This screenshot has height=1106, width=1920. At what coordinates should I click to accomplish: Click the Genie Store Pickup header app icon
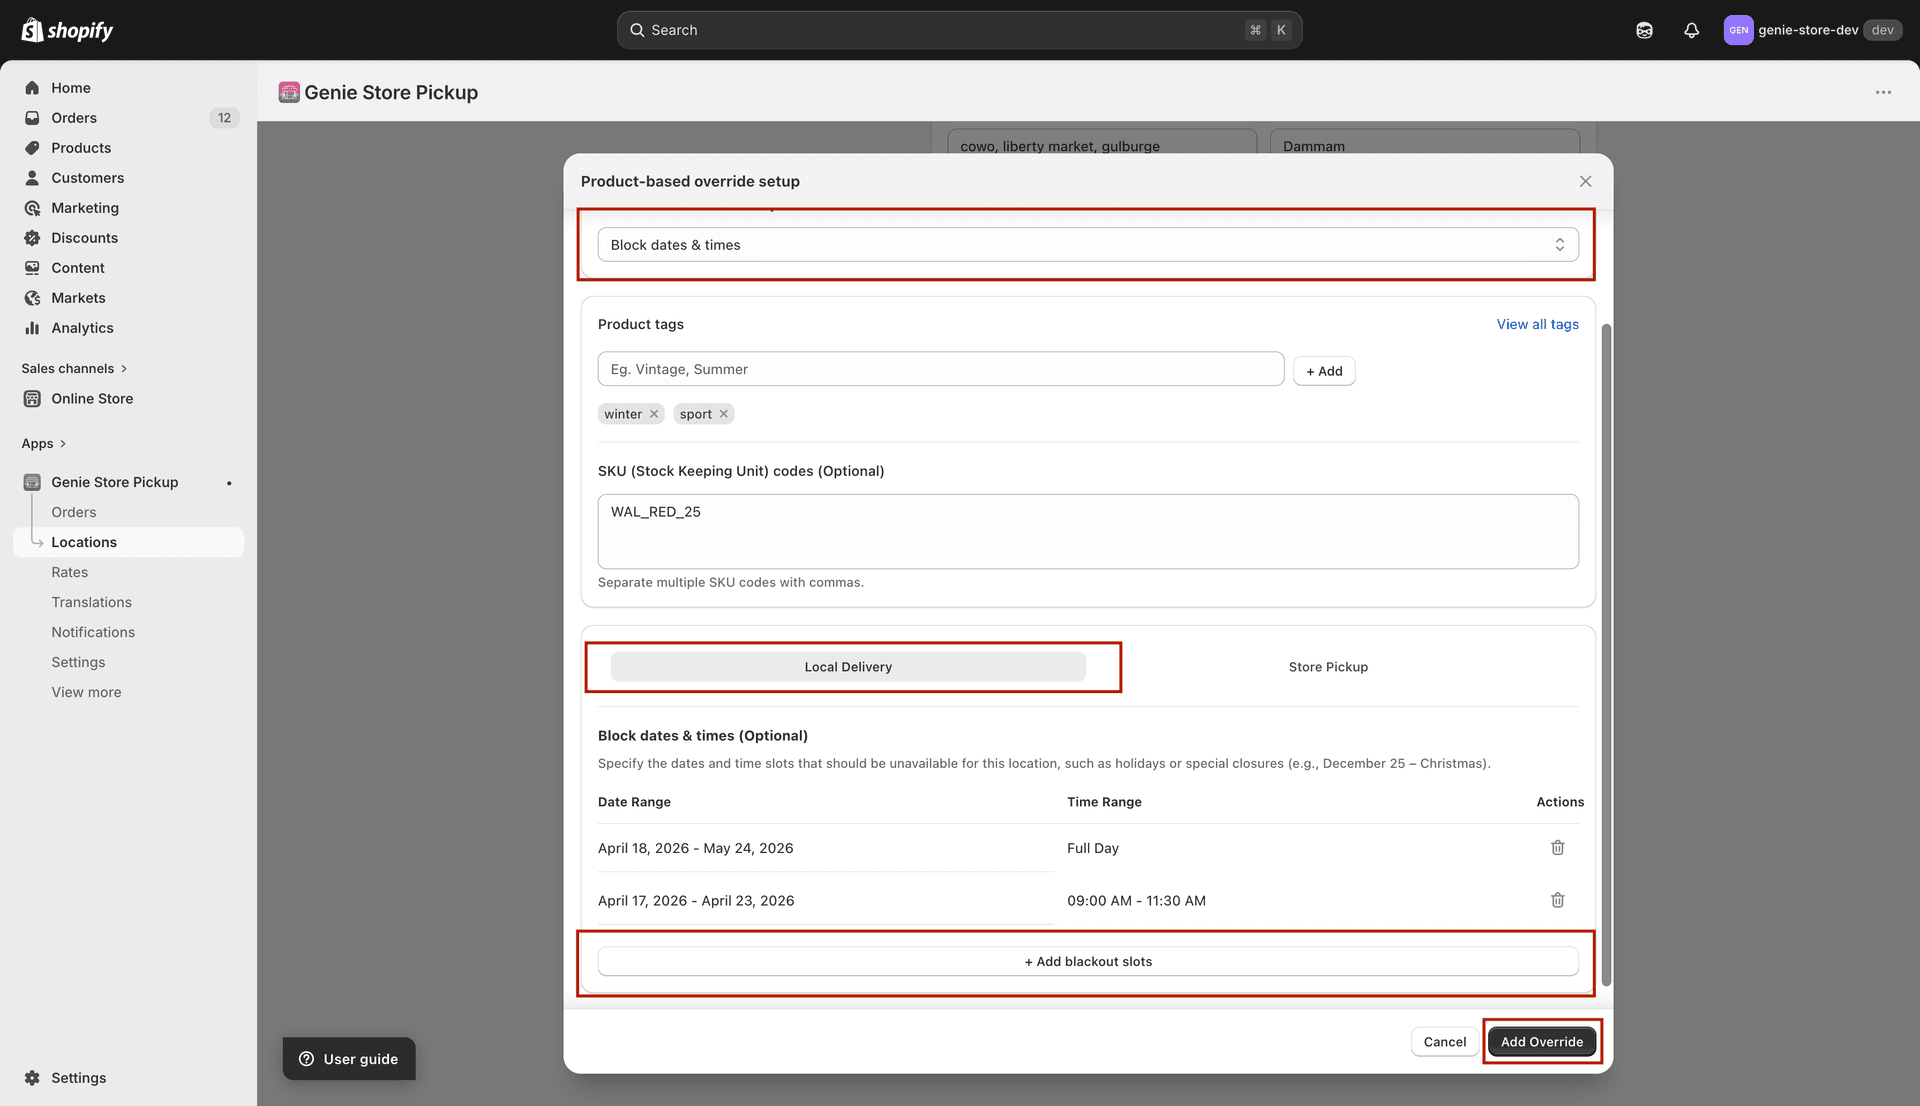[x=289, y=92]
